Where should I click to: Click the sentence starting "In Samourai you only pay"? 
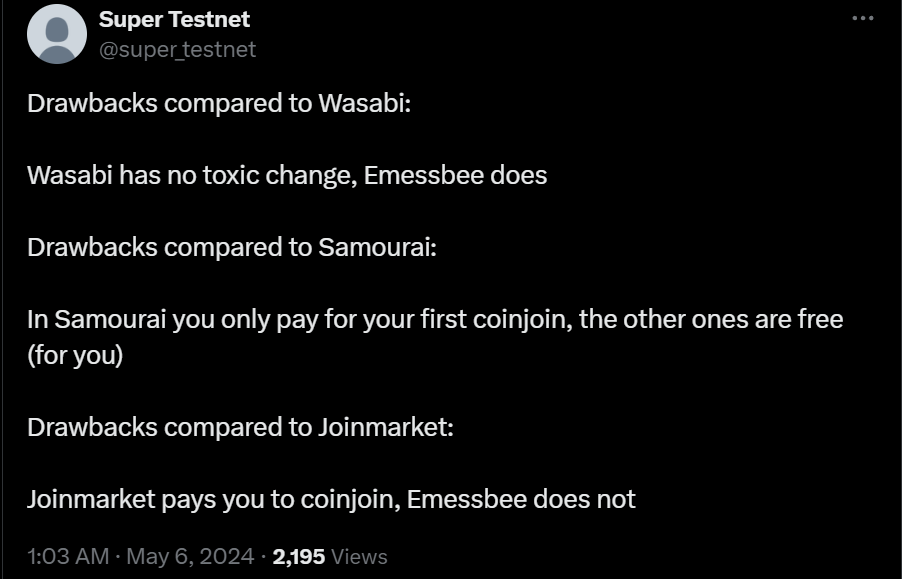(x=435, y=320)
